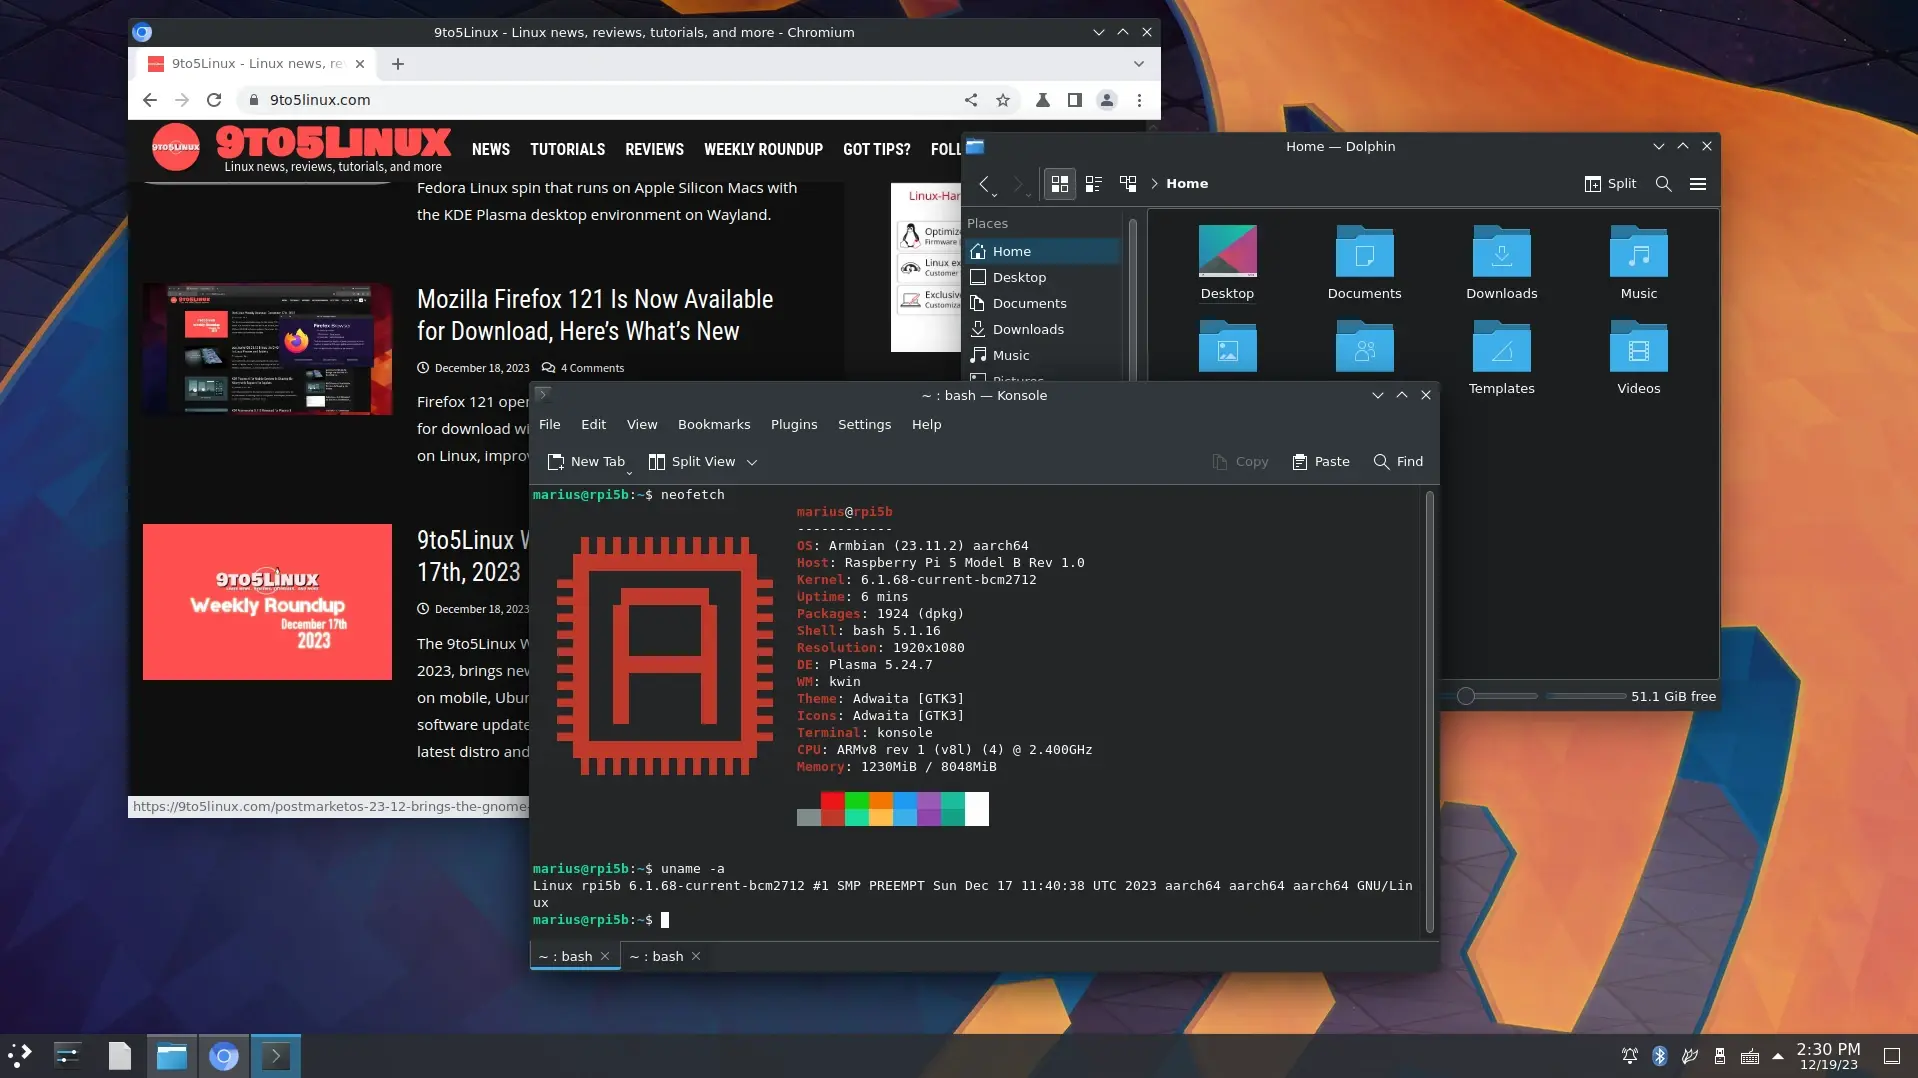1918x1078 pixels.
Task: Open NEWS section on 9to5Linux
Action: click(x=491, y=149)
